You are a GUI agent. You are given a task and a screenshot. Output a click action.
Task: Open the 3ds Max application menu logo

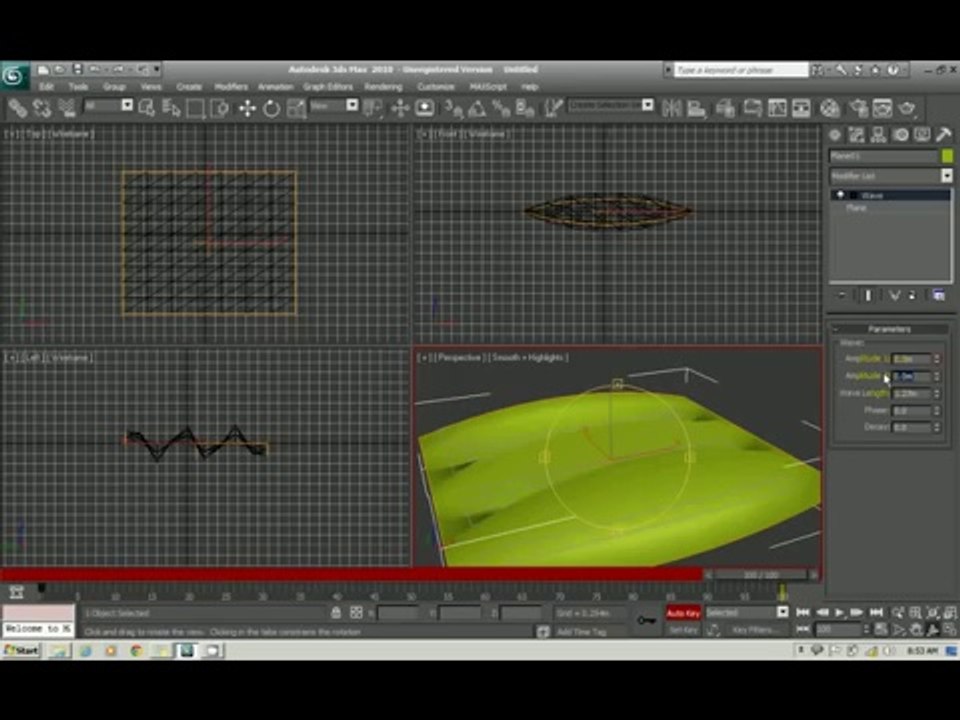13,76
